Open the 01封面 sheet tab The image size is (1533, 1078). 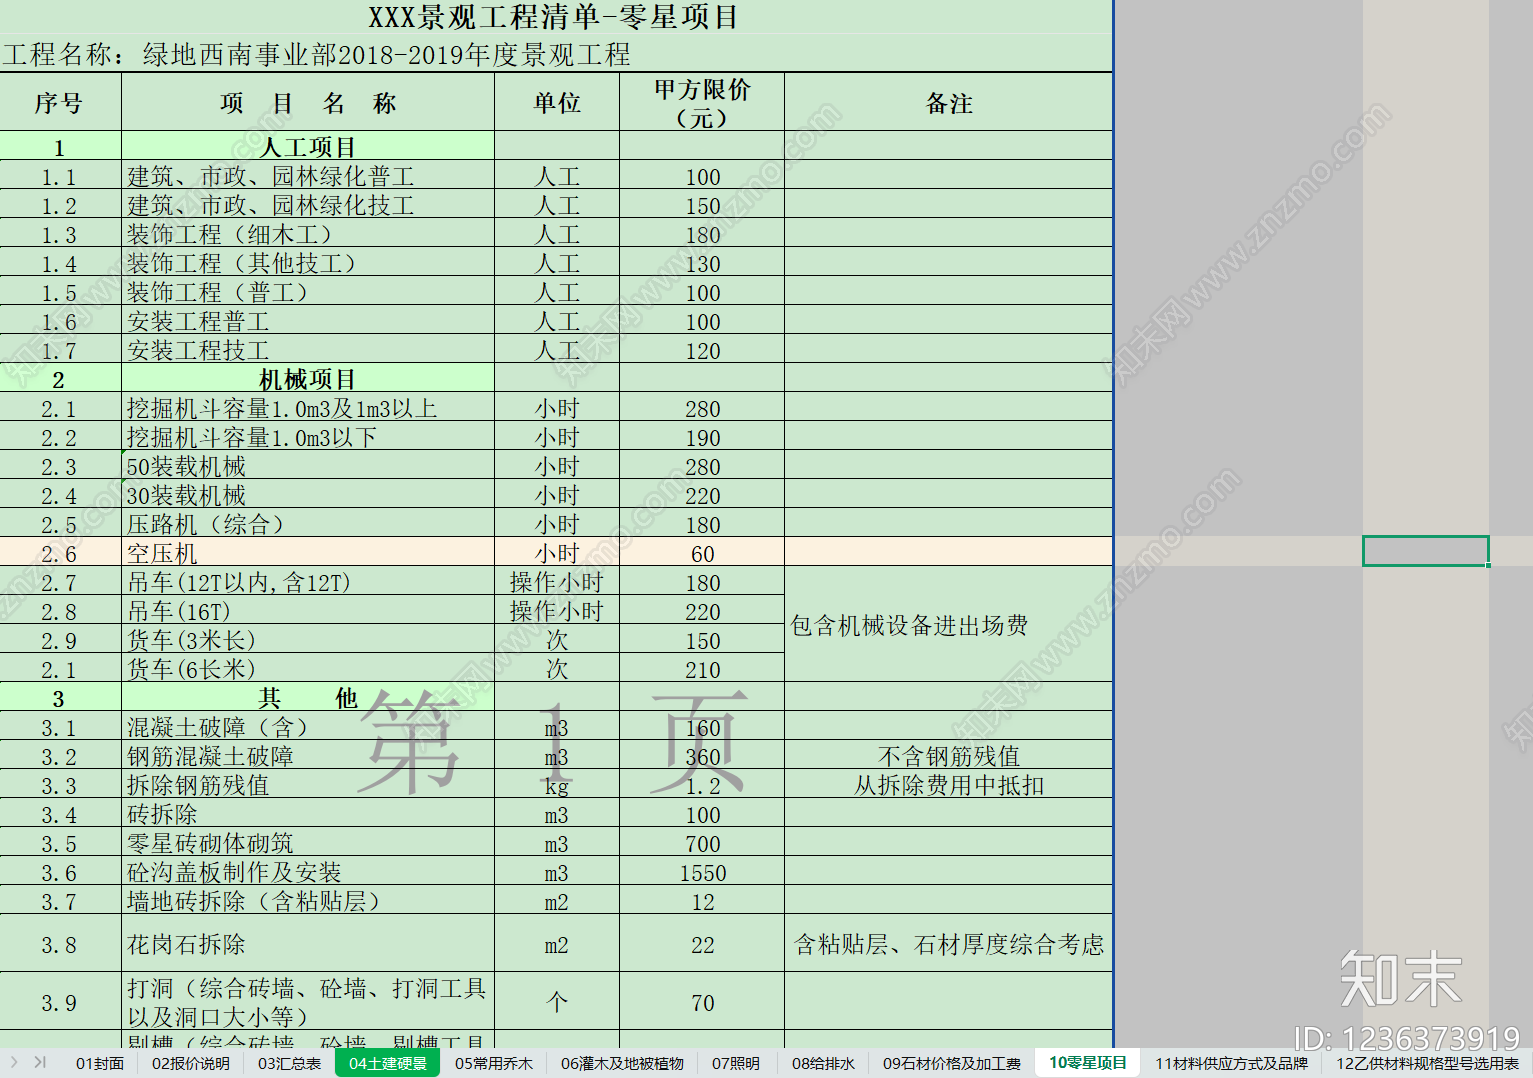tap(100, 1063)
